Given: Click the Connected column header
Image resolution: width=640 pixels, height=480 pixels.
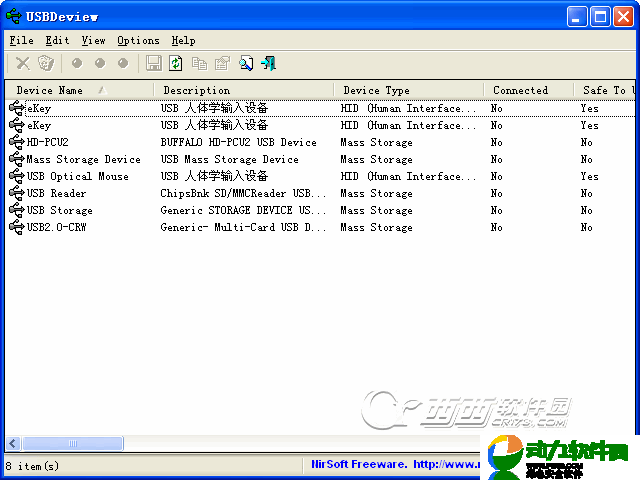Looking at the screenshot, I should (x=520, y=90).
